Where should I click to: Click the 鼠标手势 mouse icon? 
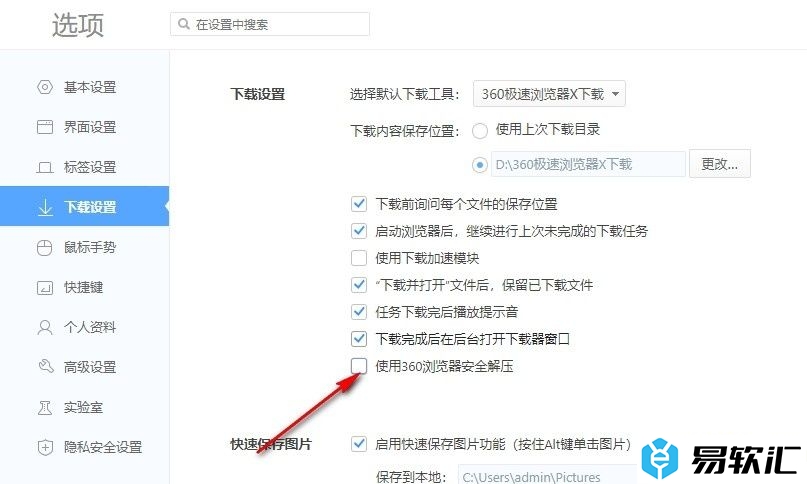(45, 248)
